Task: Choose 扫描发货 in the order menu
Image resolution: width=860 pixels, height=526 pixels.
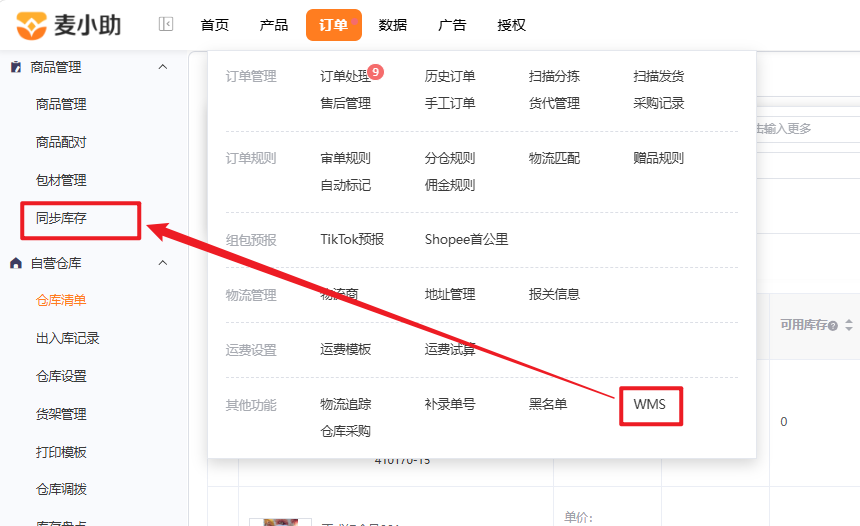Action: coord(659,76)
